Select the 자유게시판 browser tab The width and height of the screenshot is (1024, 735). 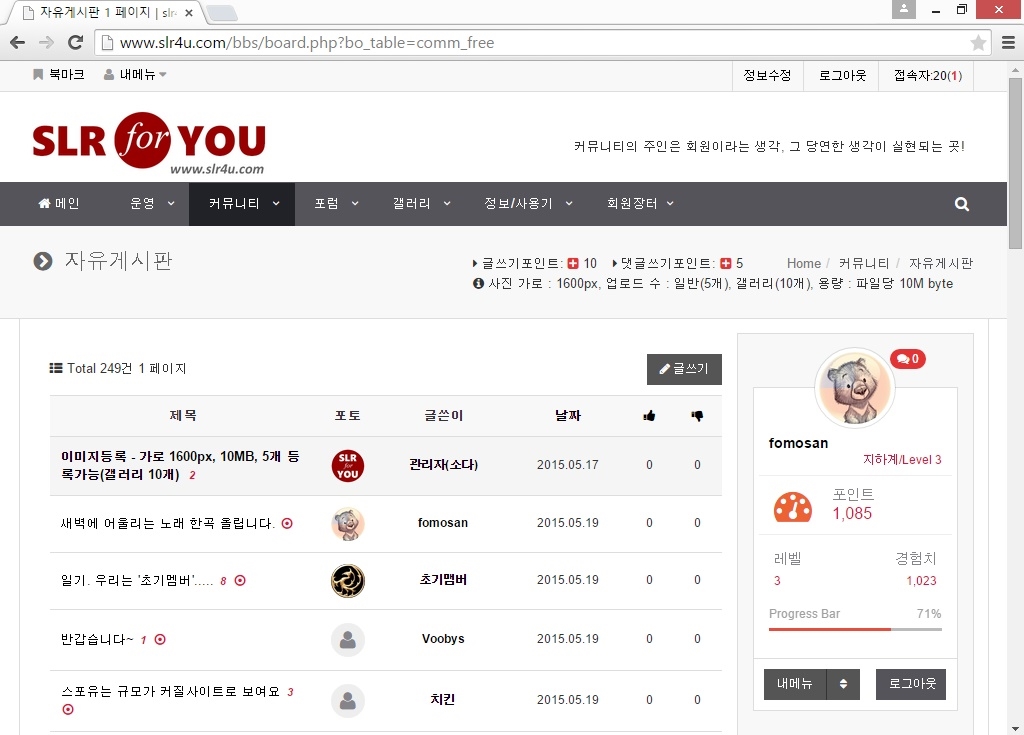(108, 12)
